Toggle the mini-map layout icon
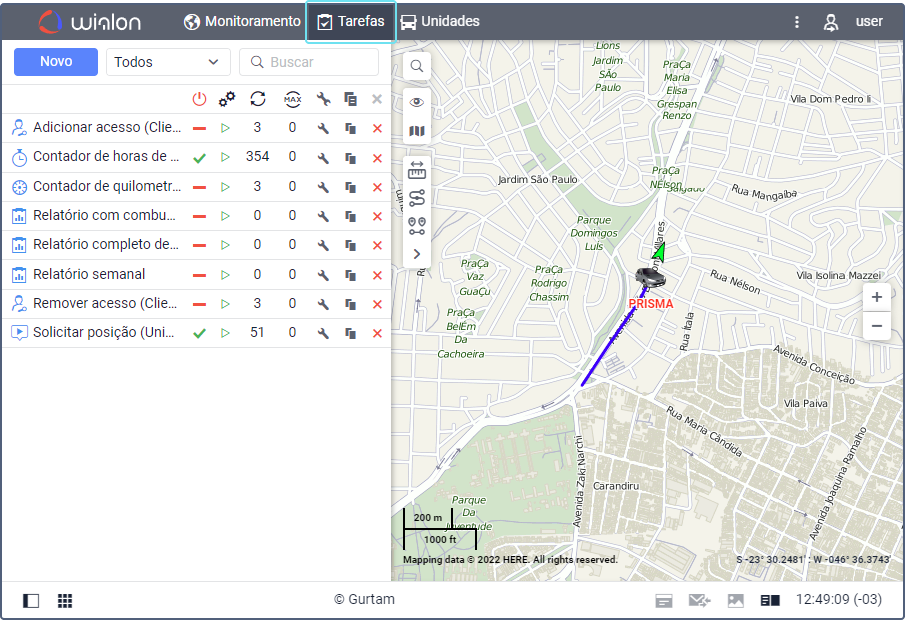 770,601
